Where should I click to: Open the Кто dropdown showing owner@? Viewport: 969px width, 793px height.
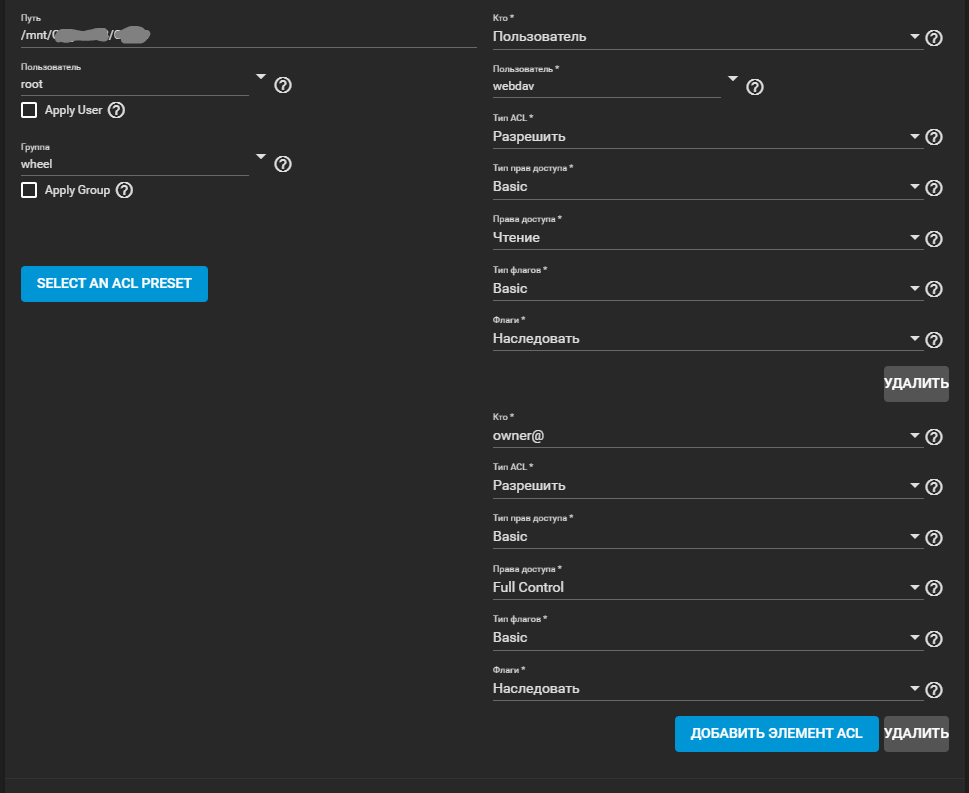tap(708, 436)
